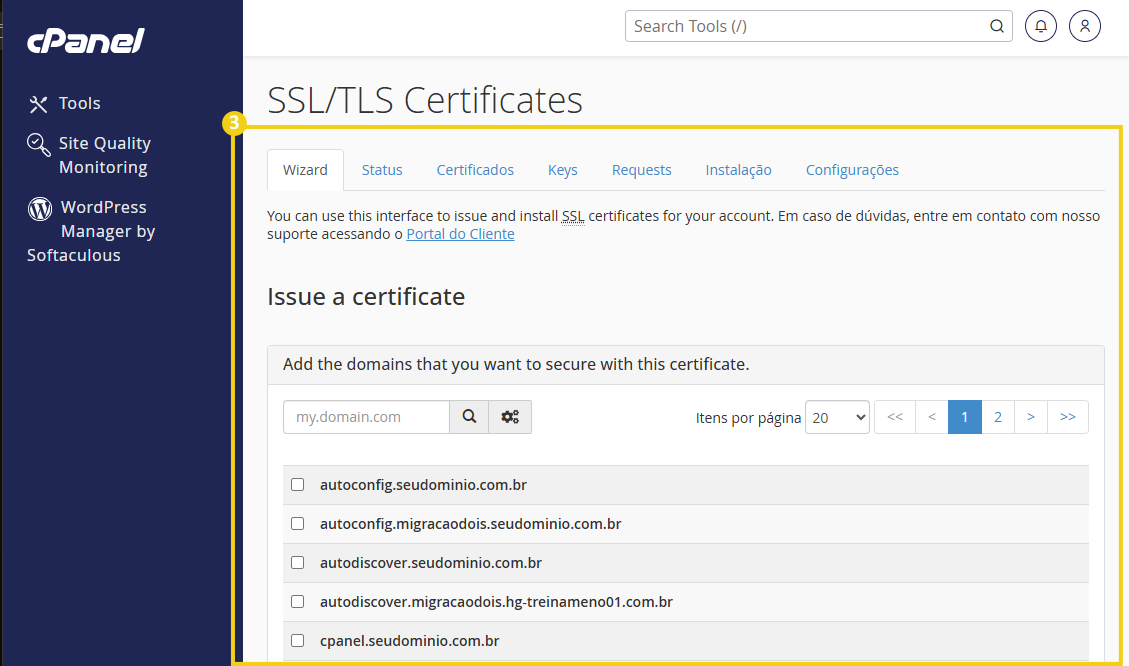Open the Certificados tab
This screenshot has width=1129, height=666.
pos(475,170)
